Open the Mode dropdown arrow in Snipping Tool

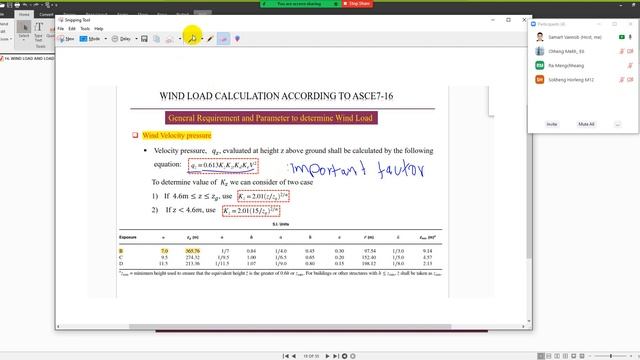coord(106,39)
